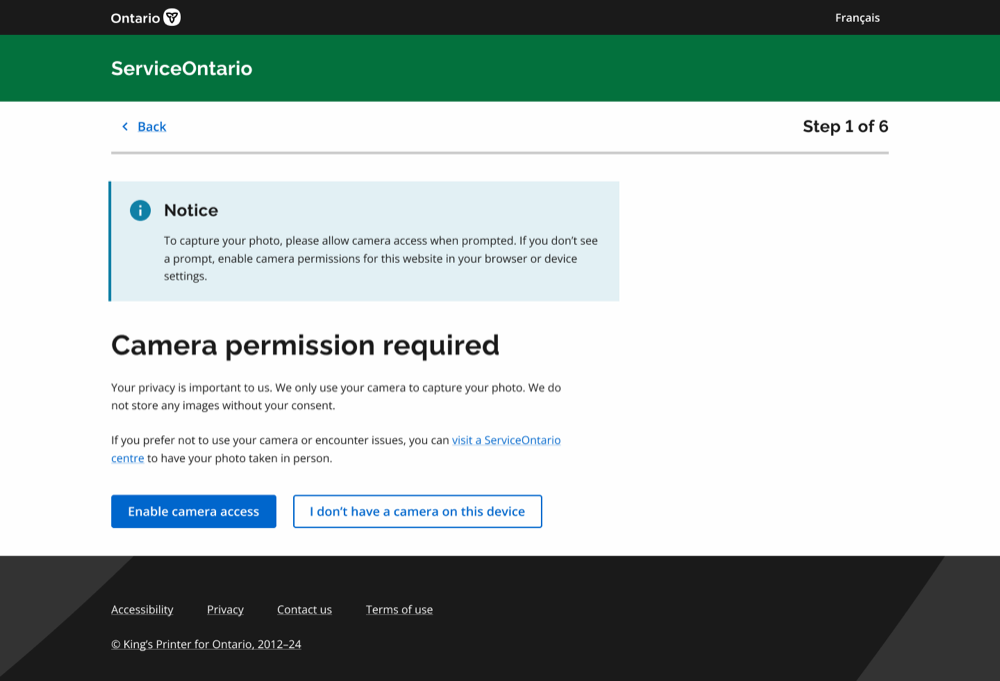Click the 'To capture your photo' notice paragraph
Viewport: 1000px width, 681px height.
coord(381,258)
